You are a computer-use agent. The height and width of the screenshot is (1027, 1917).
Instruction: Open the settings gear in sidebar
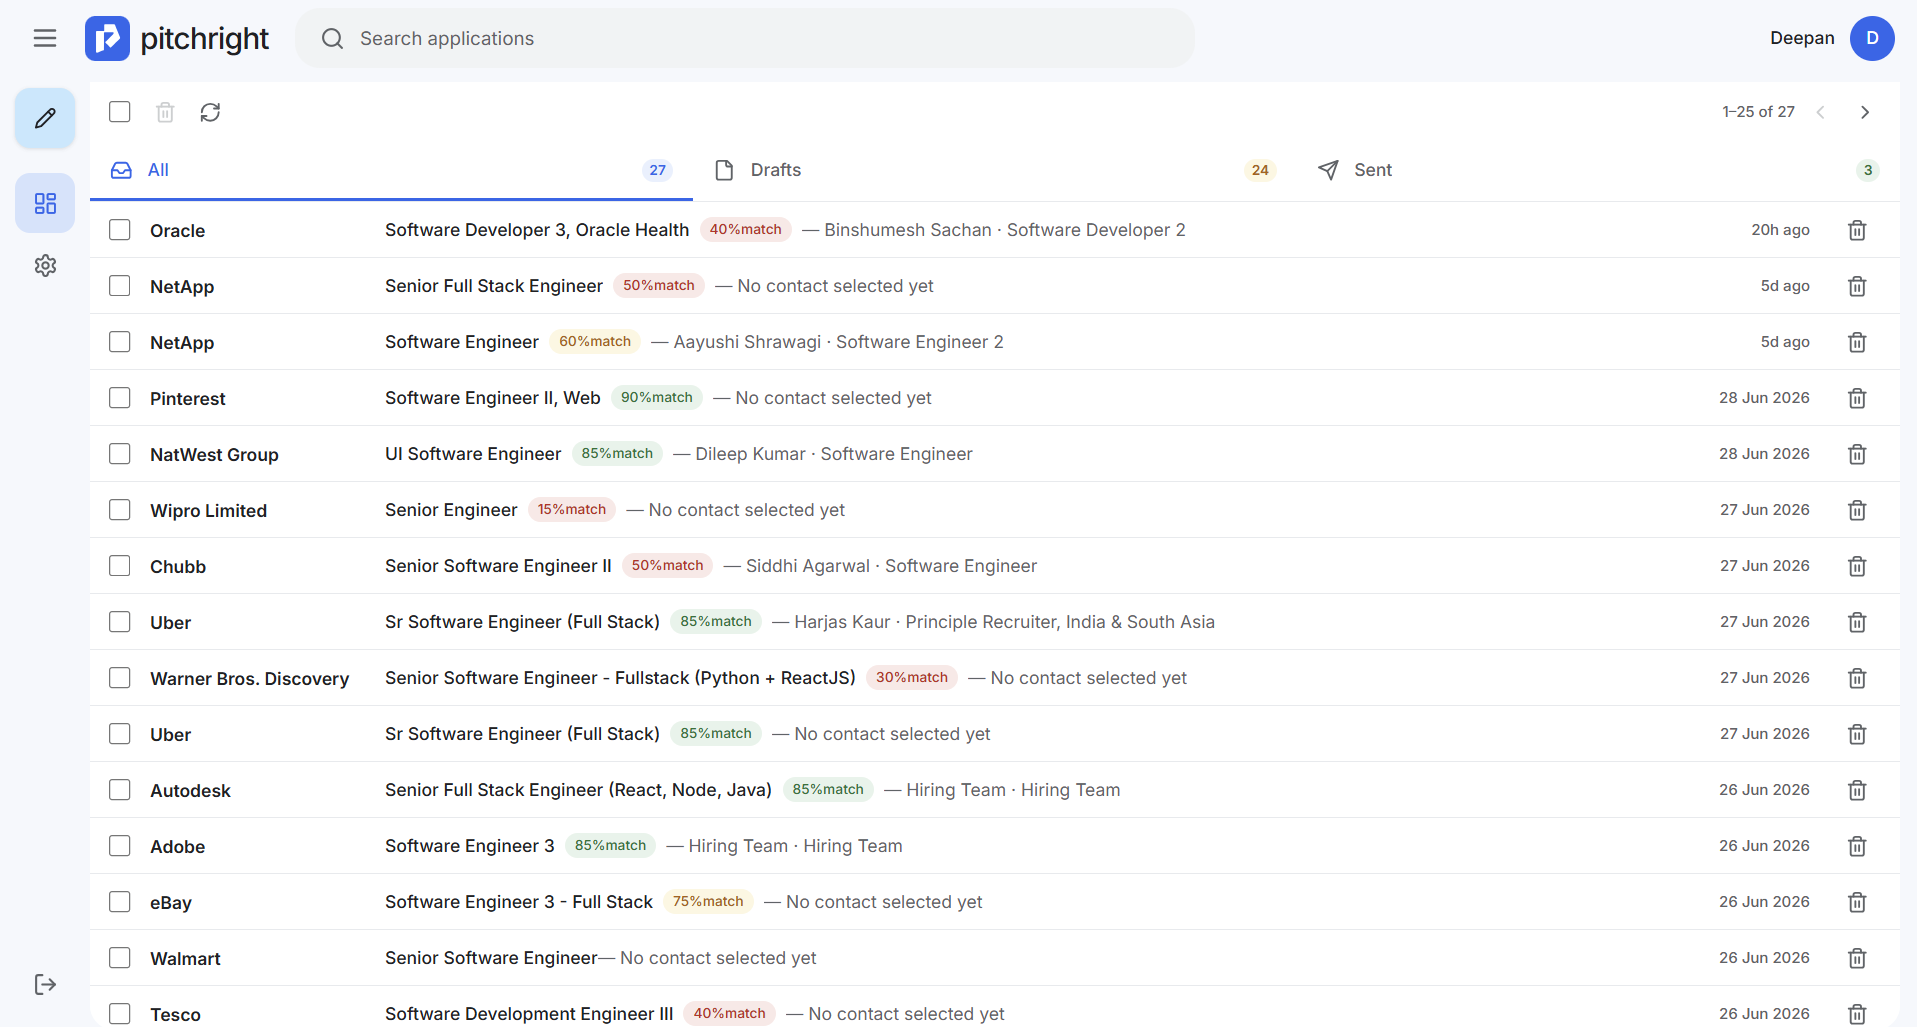45,265
